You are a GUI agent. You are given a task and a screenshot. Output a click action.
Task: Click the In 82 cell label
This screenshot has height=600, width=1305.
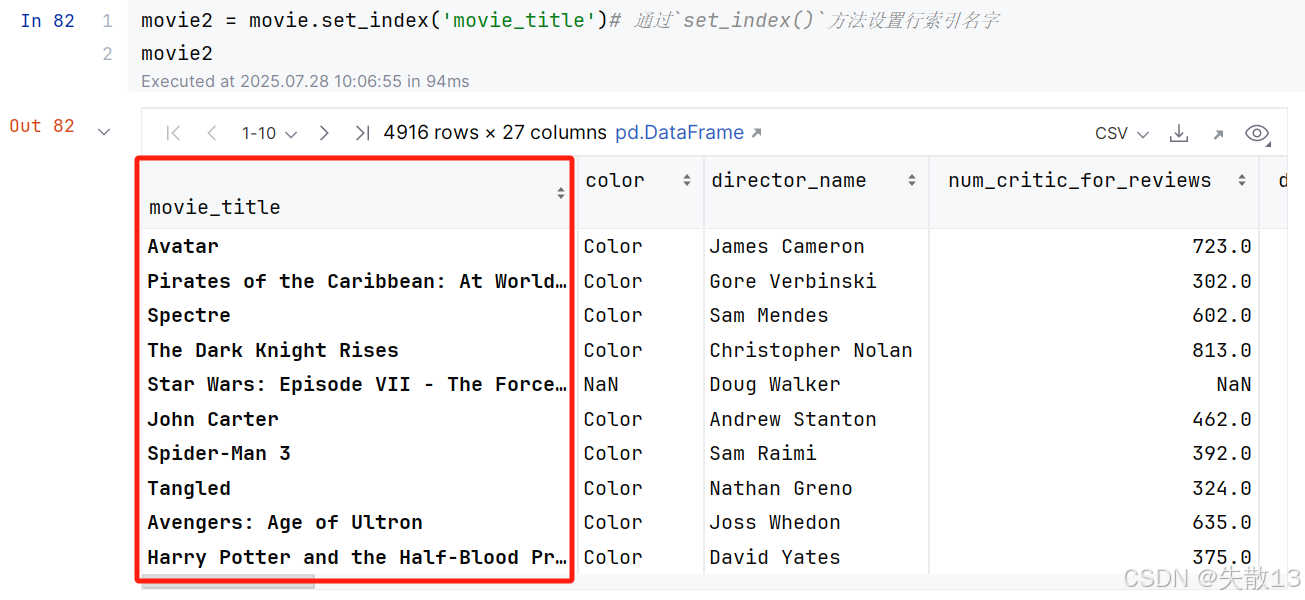point(47,21)
